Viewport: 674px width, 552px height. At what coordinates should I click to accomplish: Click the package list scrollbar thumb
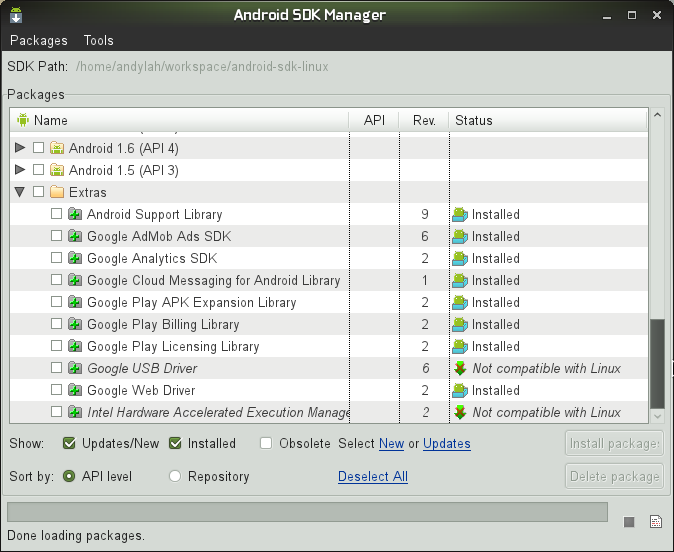tap(657, 363)
